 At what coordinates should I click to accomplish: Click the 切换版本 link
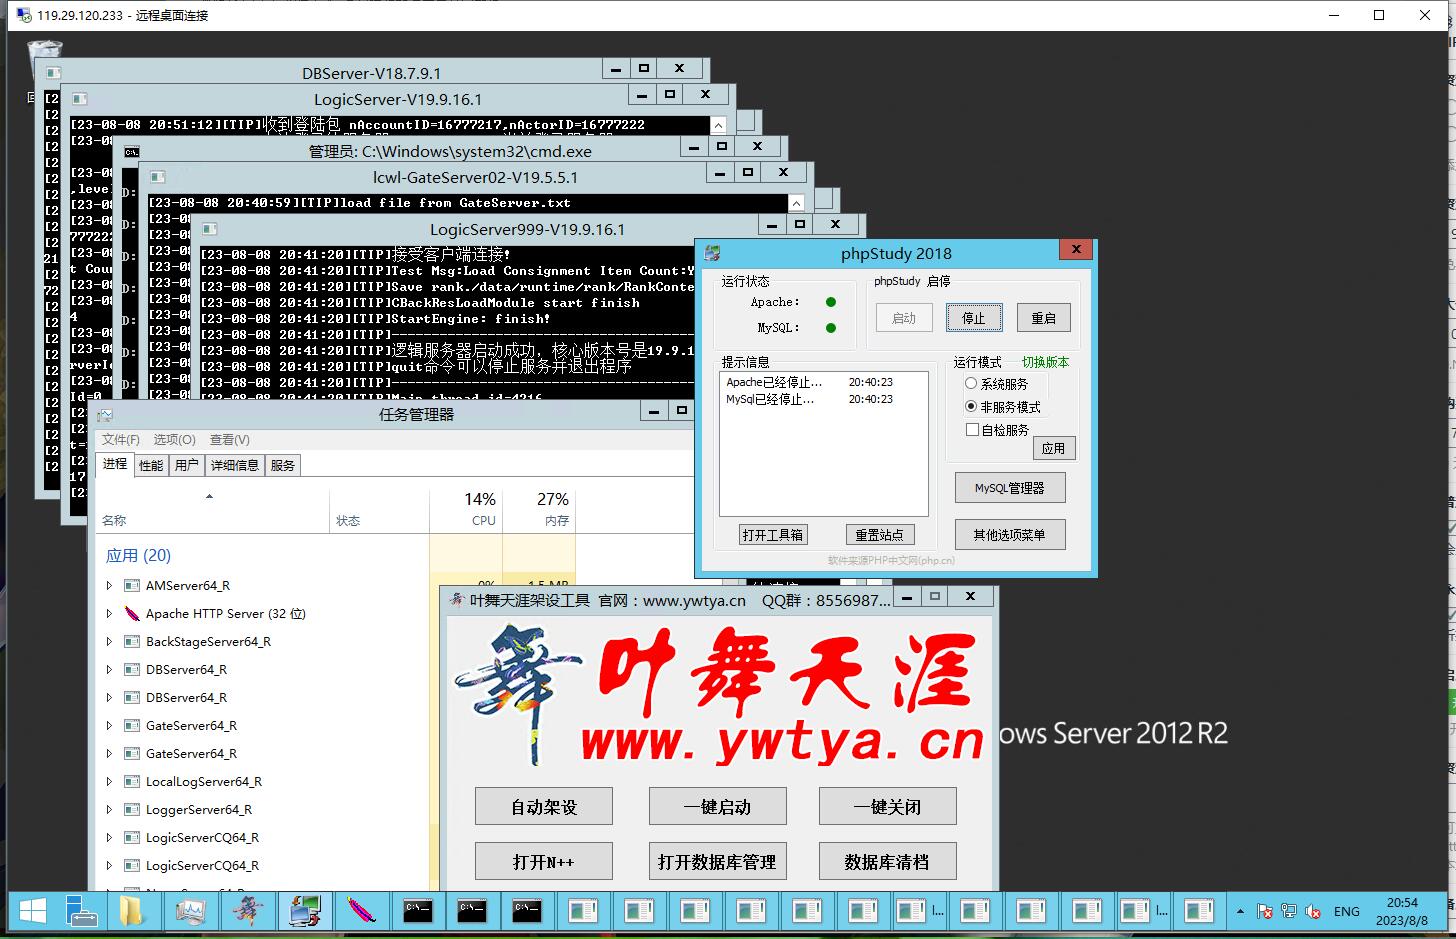pos(1045,362)
